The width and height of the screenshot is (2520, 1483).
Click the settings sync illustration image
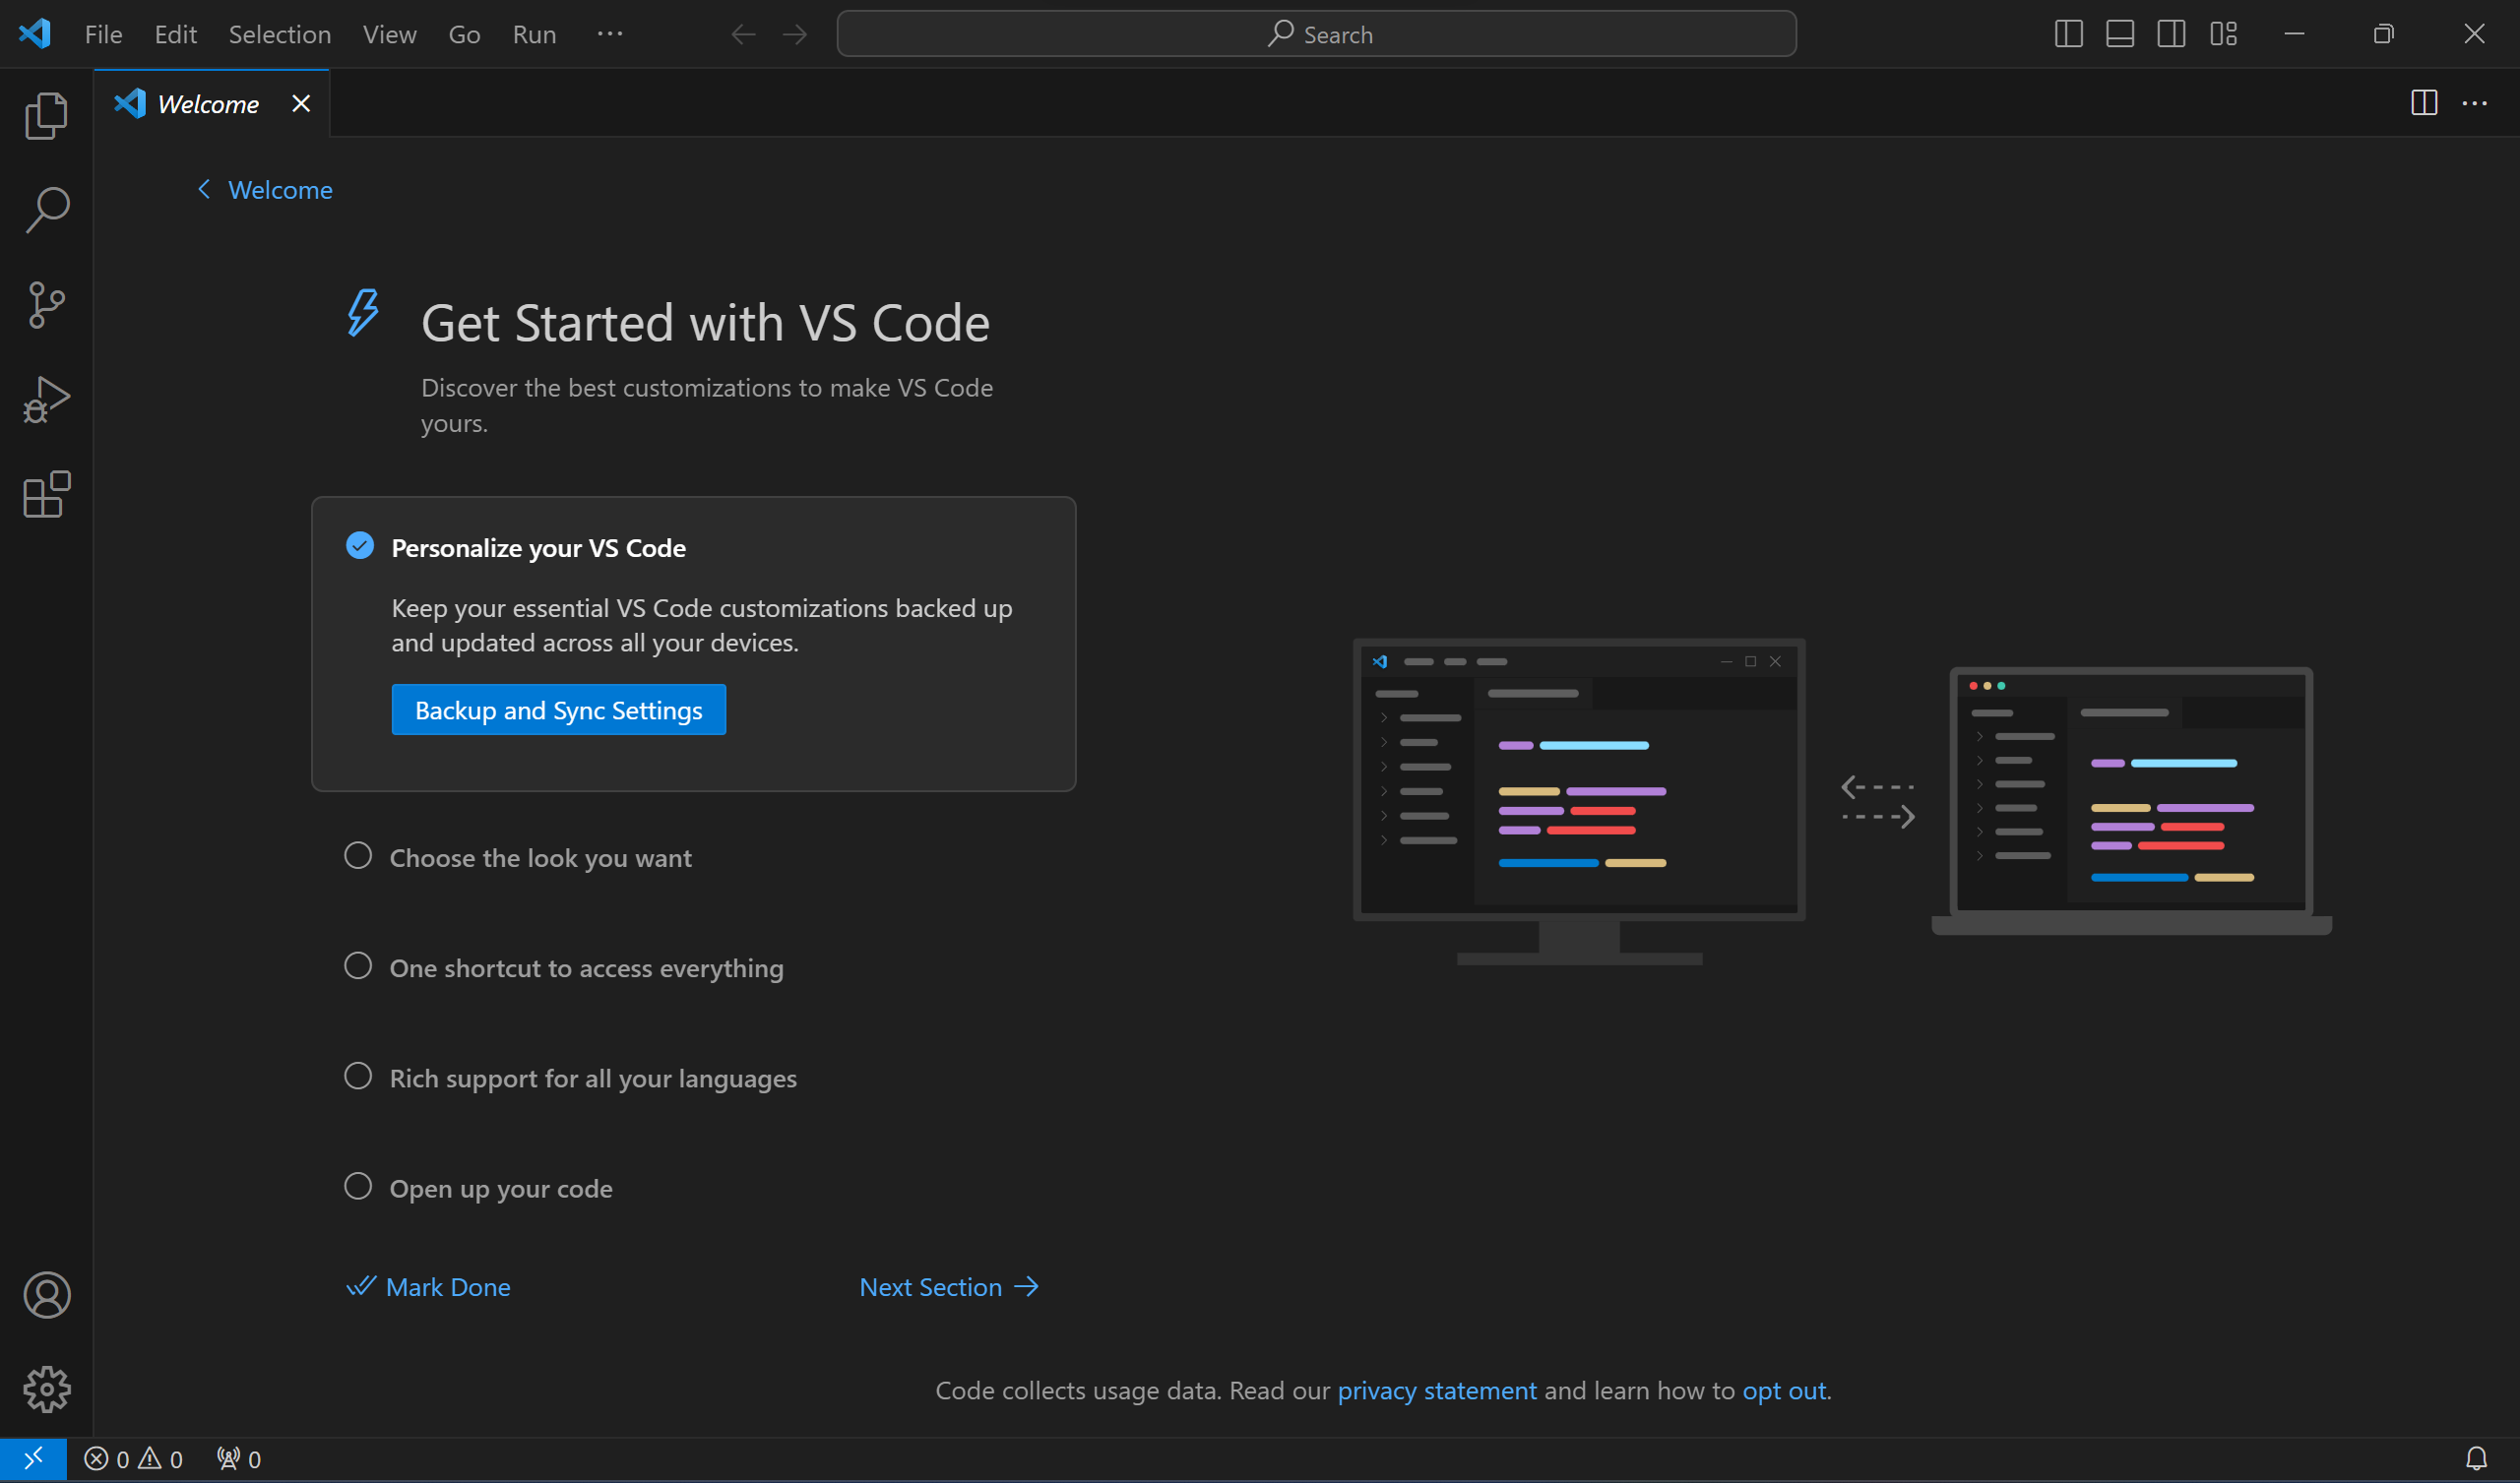(x=1842, y=801)
